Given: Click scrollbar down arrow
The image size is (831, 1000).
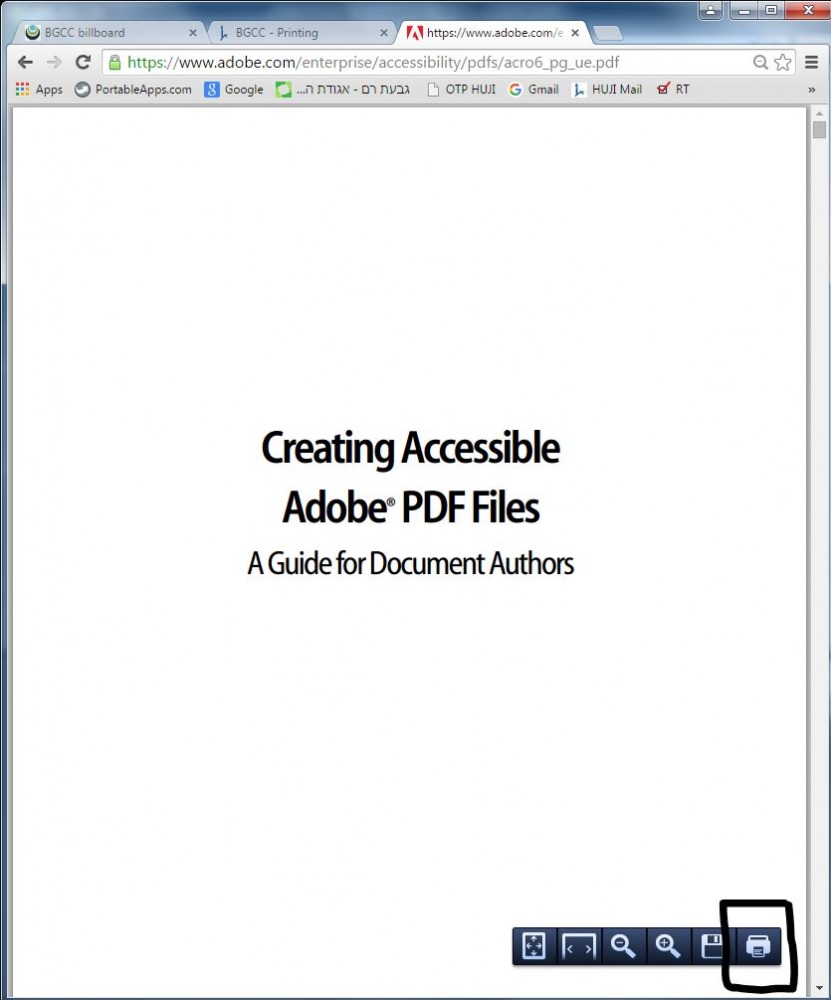Looking at the screenshot, I should [x=820, y=988].
